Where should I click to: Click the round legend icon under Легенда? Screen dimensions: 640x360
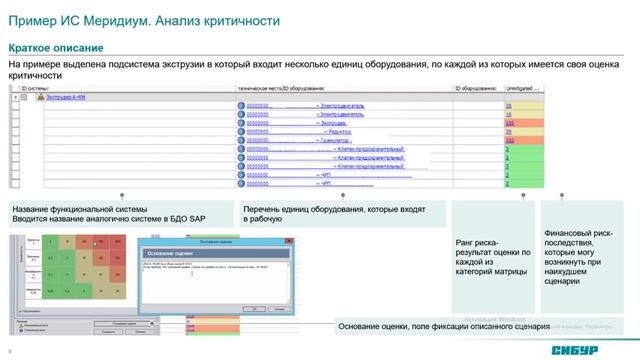tap(21, 330)
